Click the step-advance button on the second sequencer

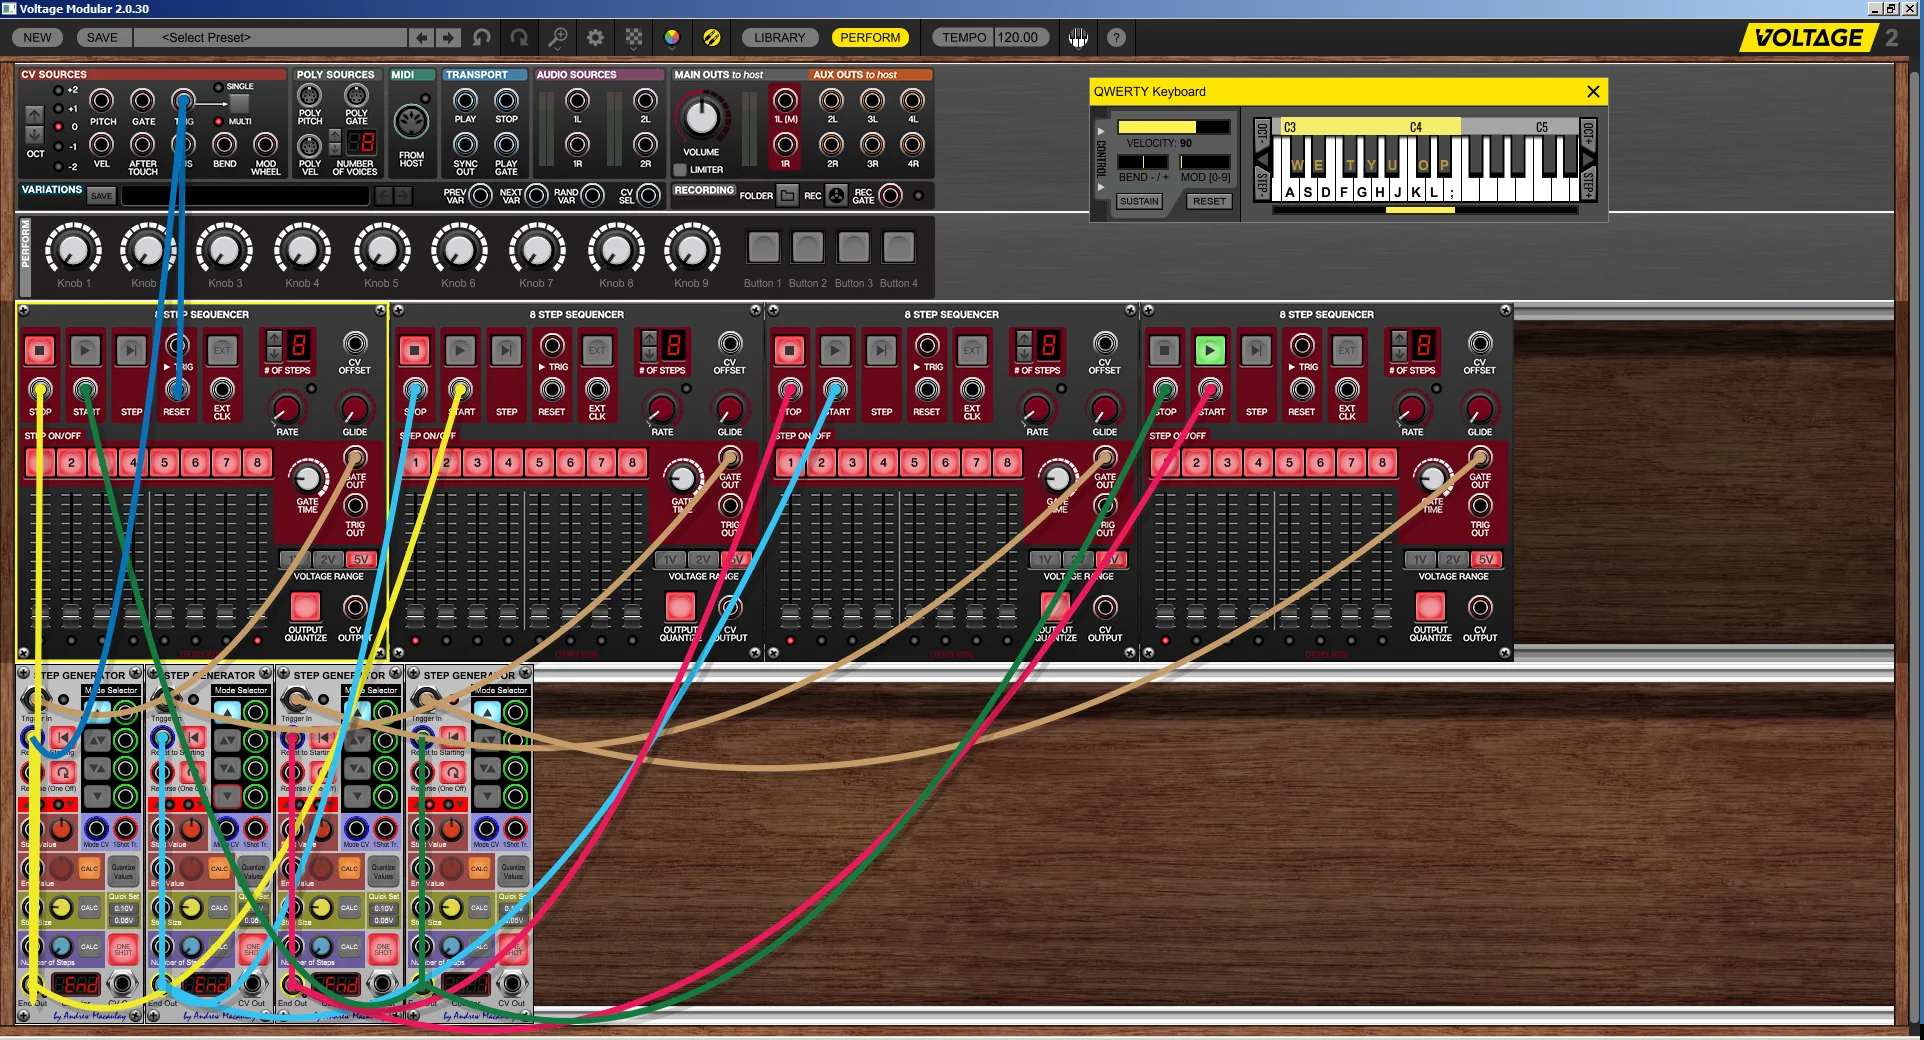(506, 350)
